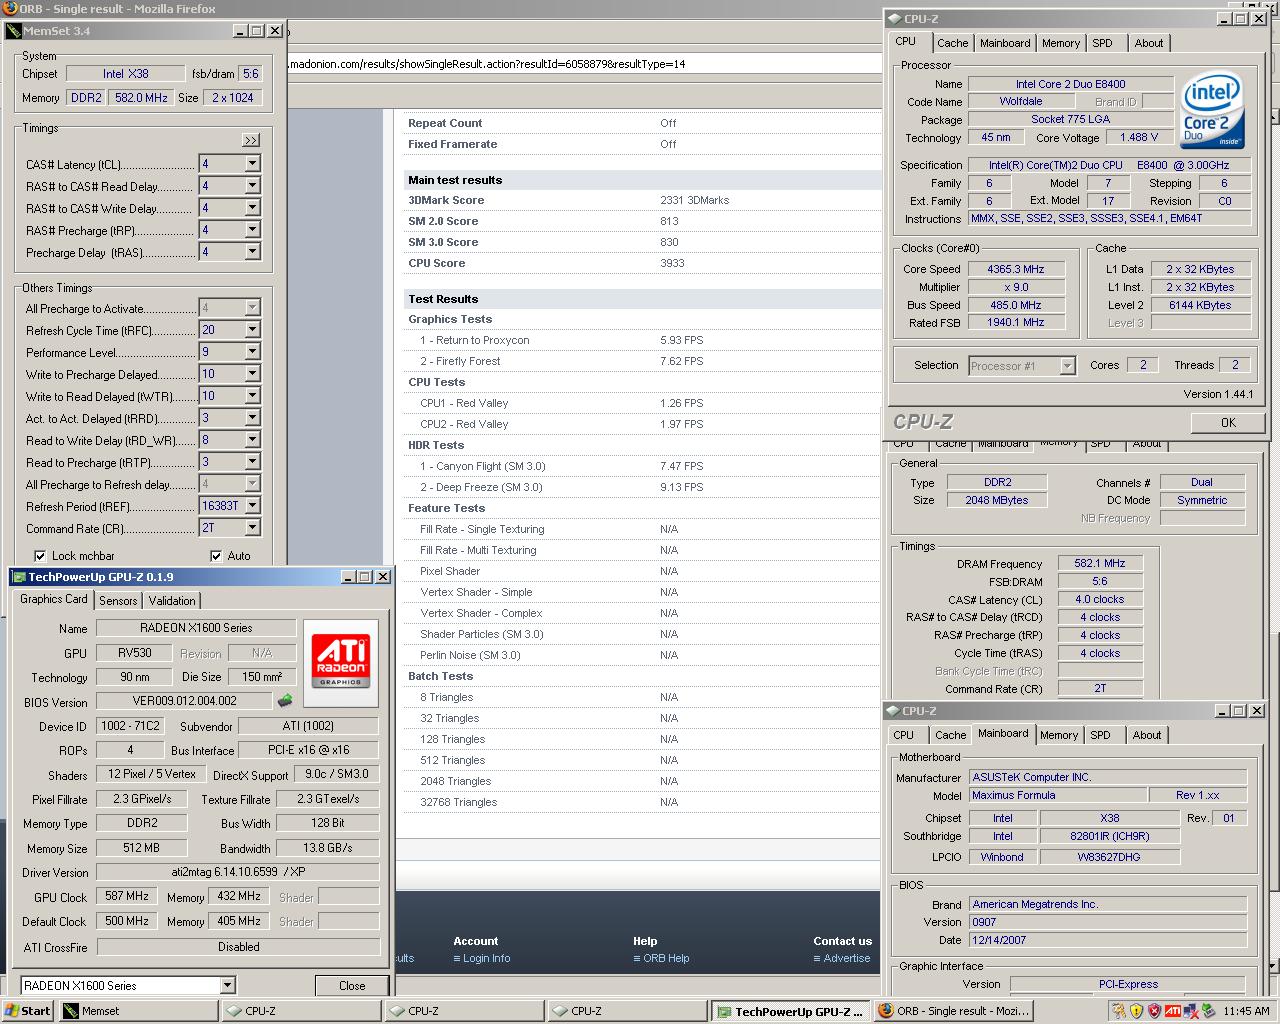Click the ATI tray icon in system tray
This screenshot has width=1280, height=1024.
click(1173, 1011)
